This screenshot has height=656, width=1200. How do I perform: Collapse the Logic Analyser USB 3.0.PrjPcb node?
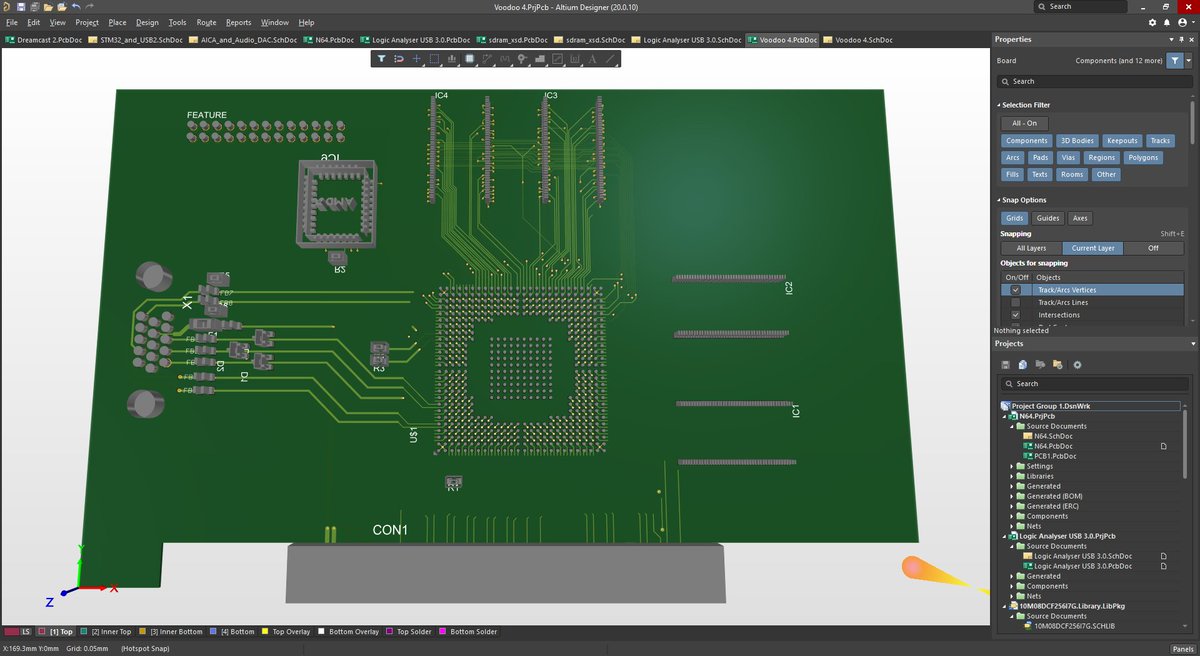[x=1003, y=536]
